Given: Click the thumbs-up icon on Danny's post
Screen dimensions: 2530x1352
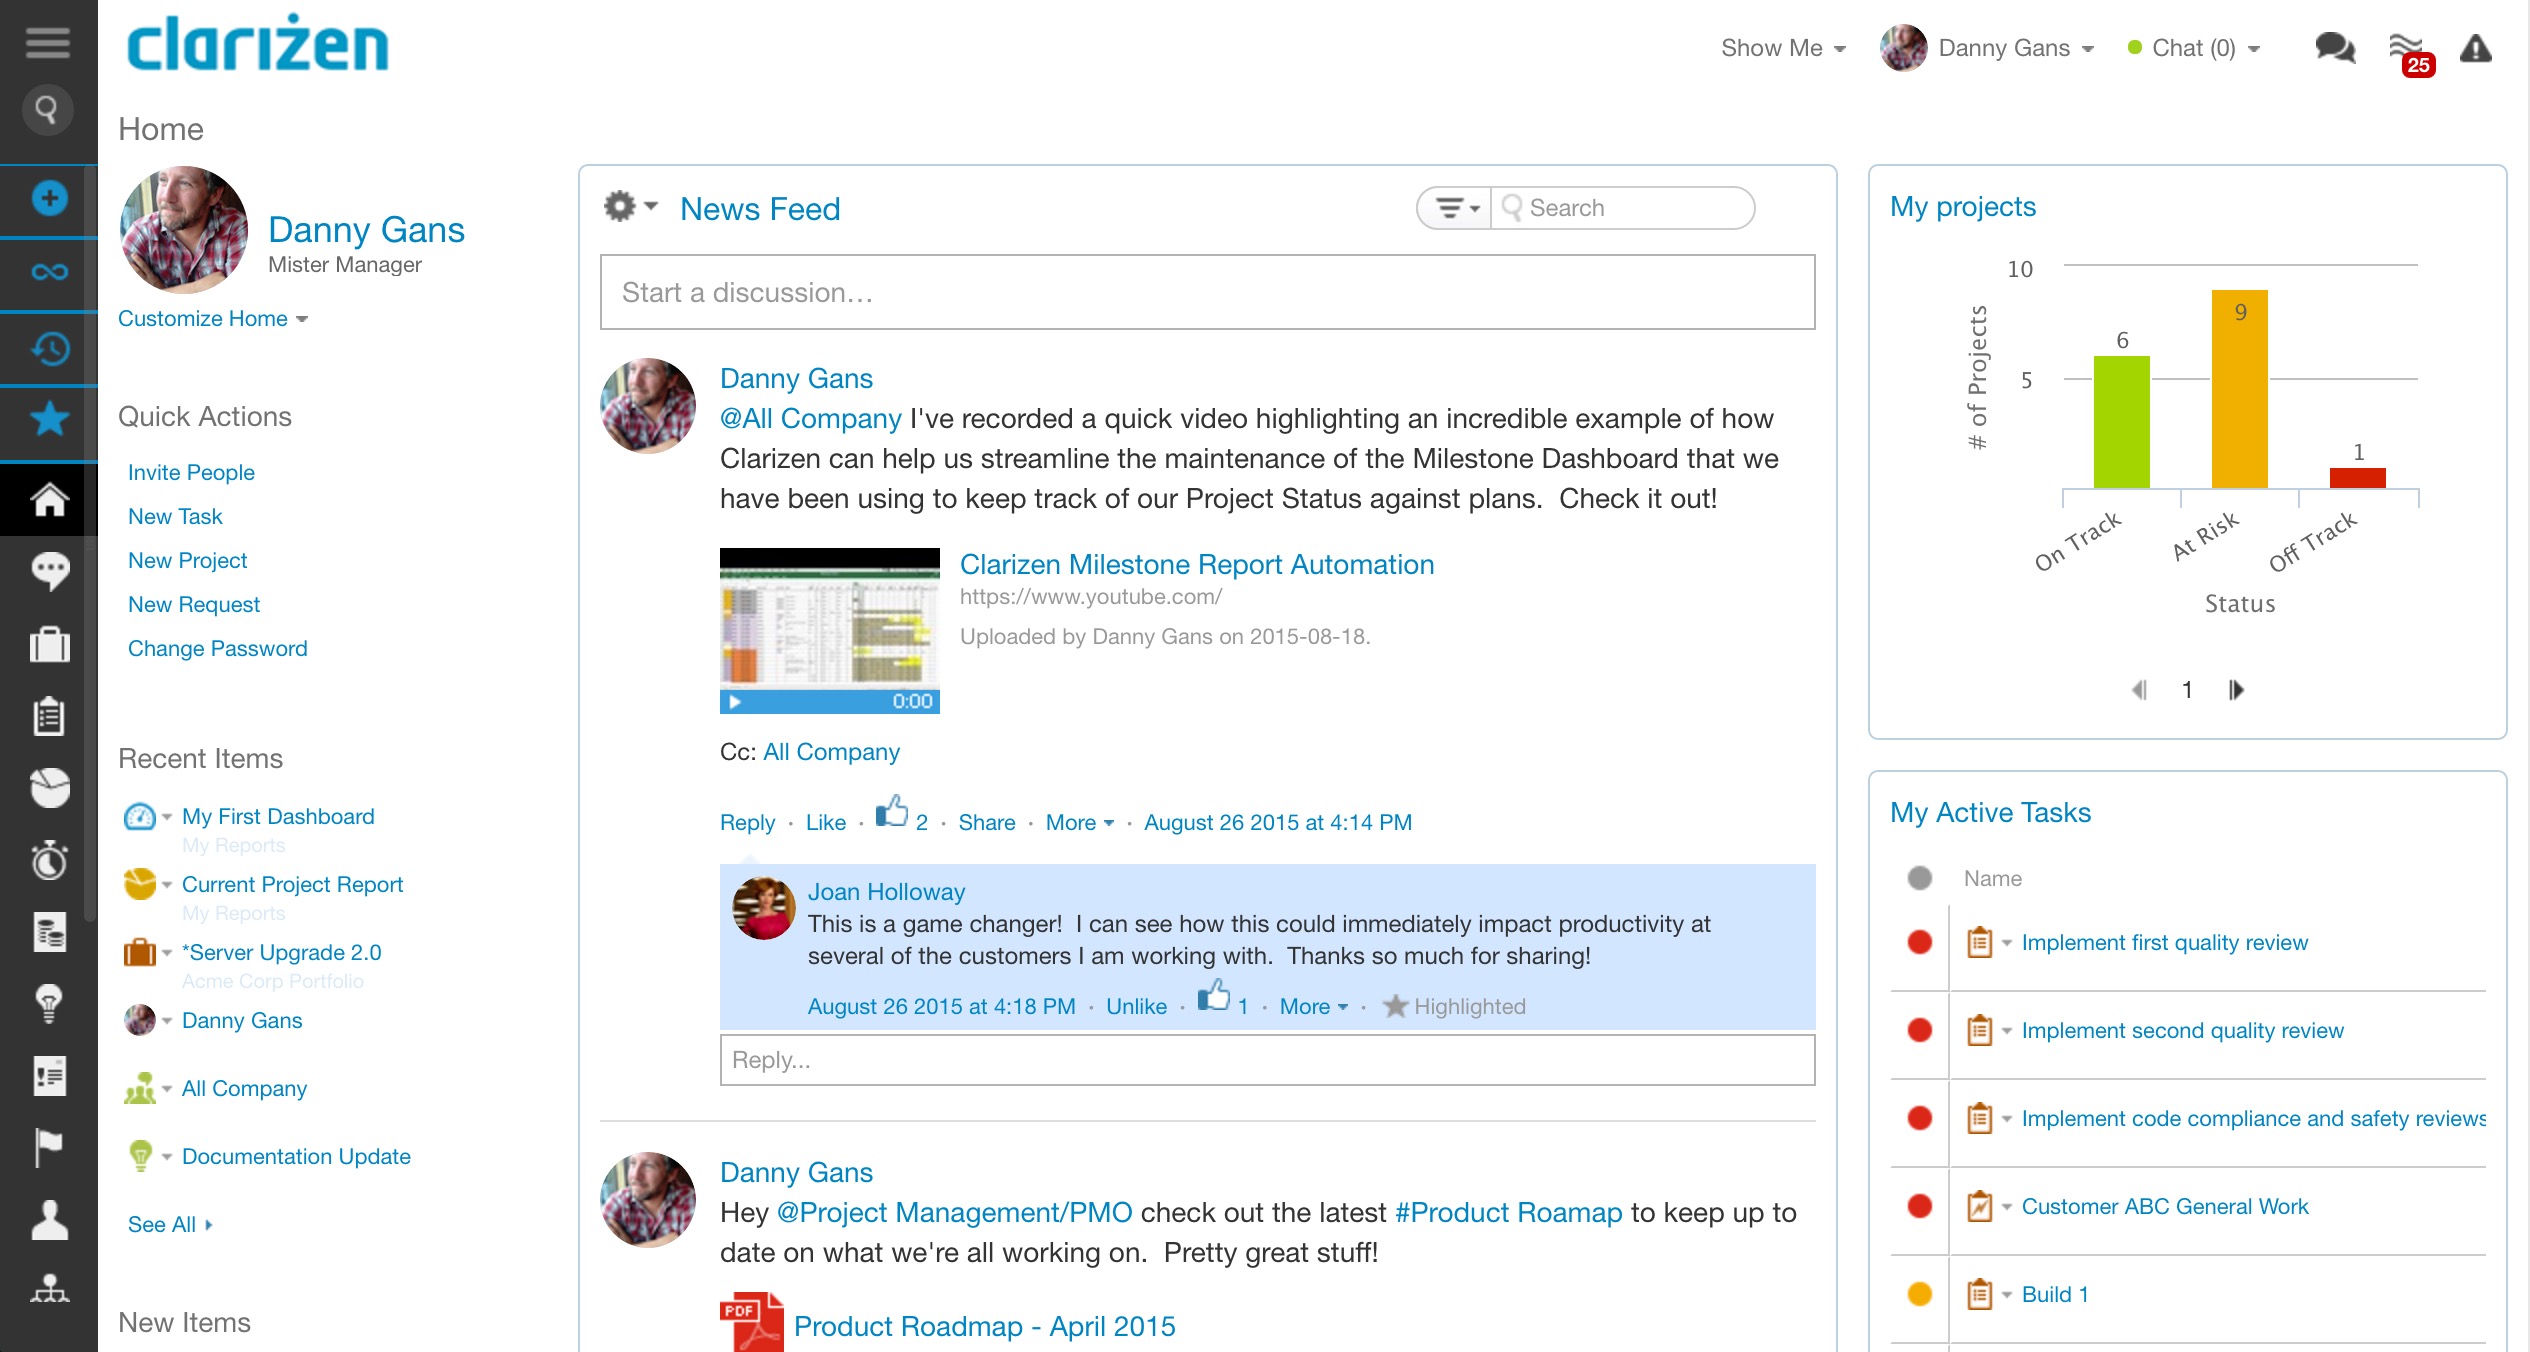Looking at the screenshot, I should pos(891,812).
